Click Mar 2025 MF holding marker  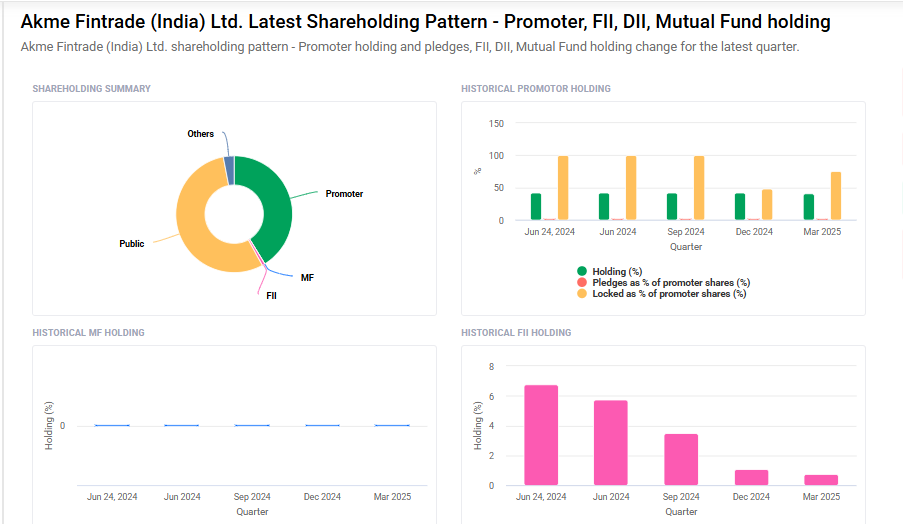click(x=392, y=426)
